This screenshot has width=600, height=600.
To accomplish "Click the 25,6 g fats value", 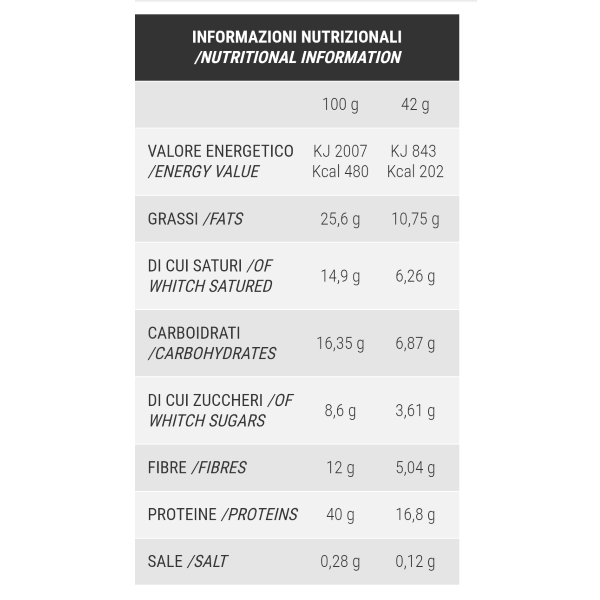I will (340, 219).
